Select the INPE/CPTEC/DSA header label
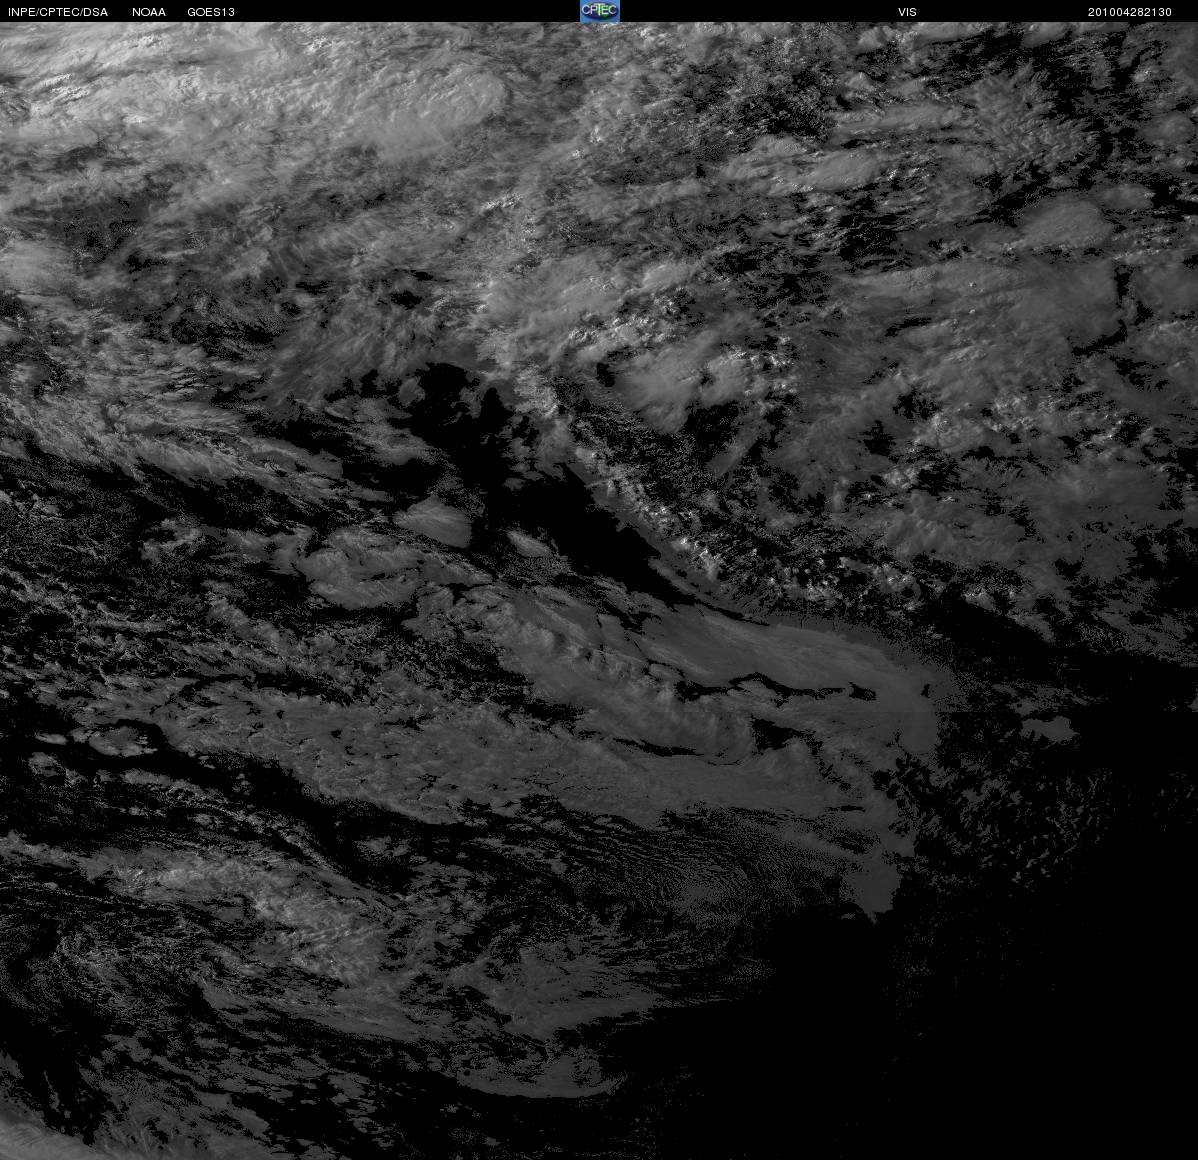 (x=58, y=12)
